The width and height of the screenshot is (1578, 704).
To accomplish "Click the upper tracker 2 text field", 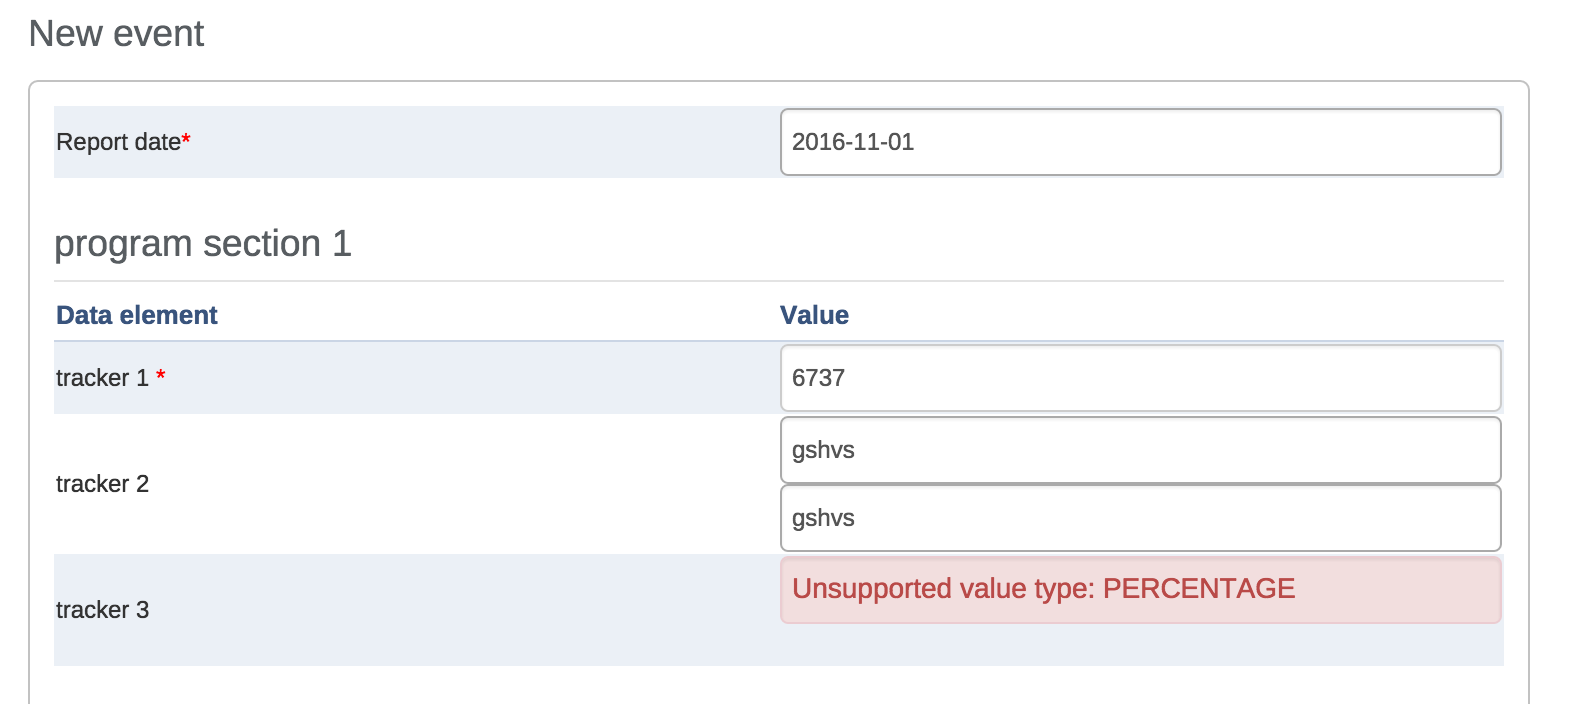I will coord(1140,450).
